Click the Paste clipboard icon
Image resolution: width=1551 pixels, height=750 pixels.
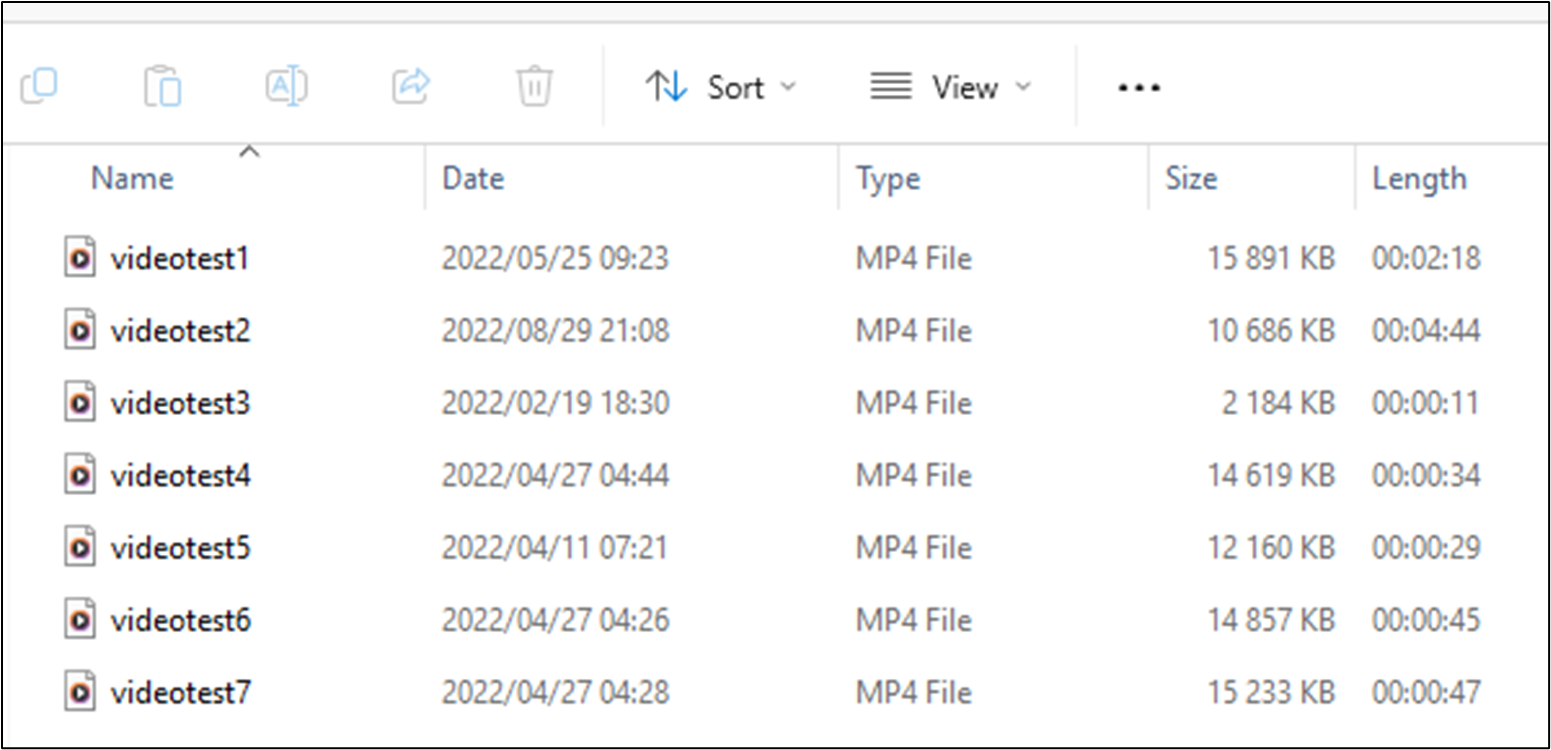tap(162, 86)
